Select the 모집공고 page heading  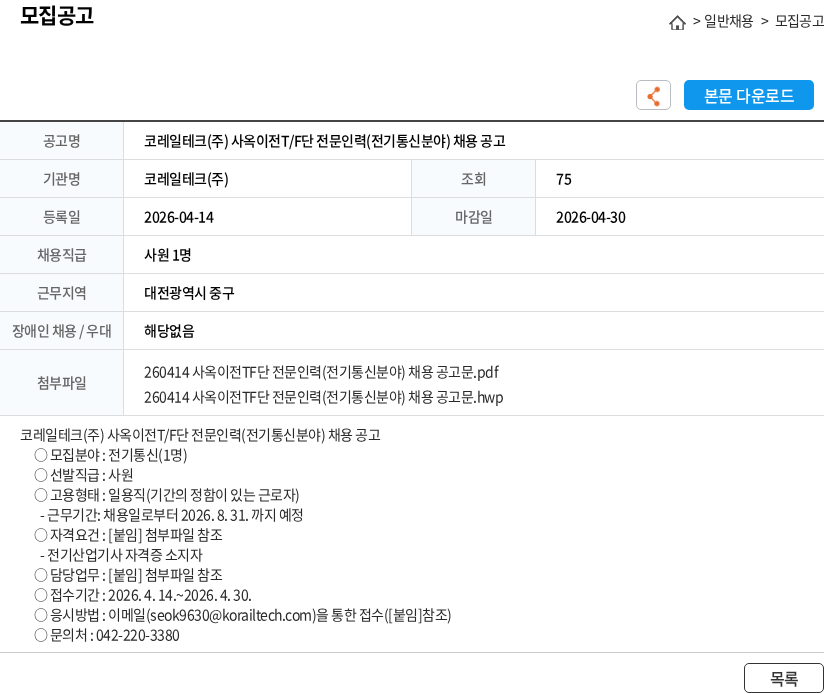click(x=57, y=15)
